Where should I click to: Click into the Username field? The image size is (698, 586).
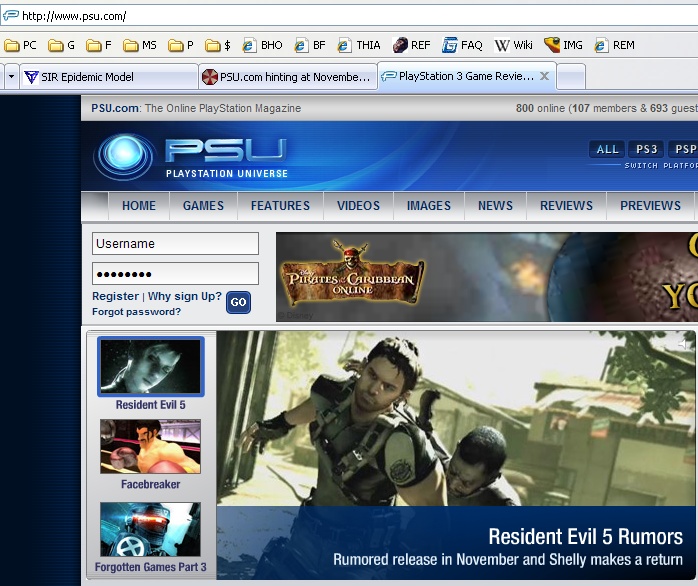point(175,243)
